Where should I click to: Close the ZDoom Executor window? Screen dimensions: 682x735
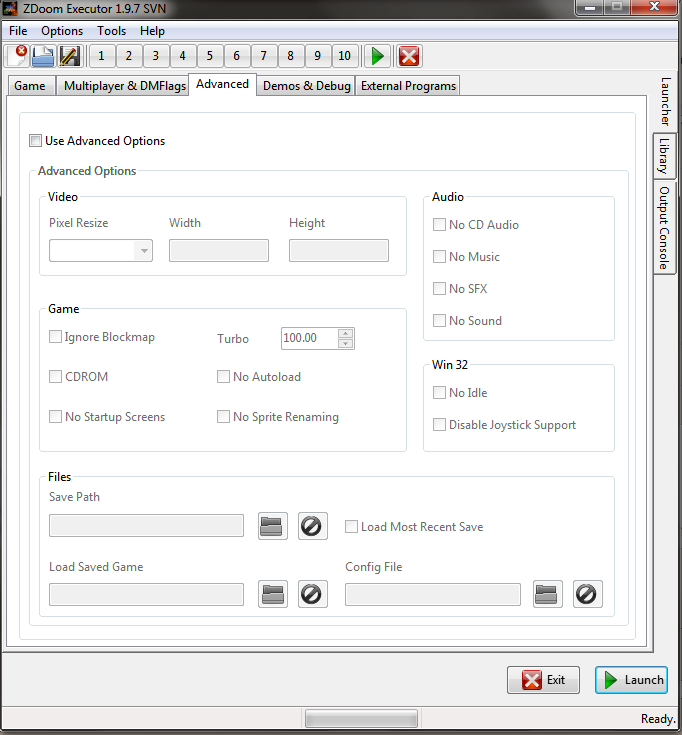[x=655, y=7]
